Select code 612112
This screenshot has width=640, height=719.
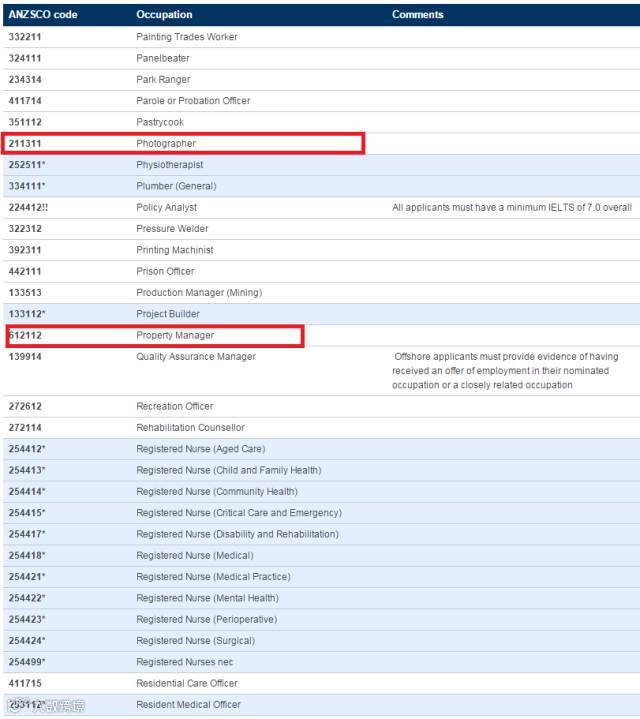[x=25, y=335]
